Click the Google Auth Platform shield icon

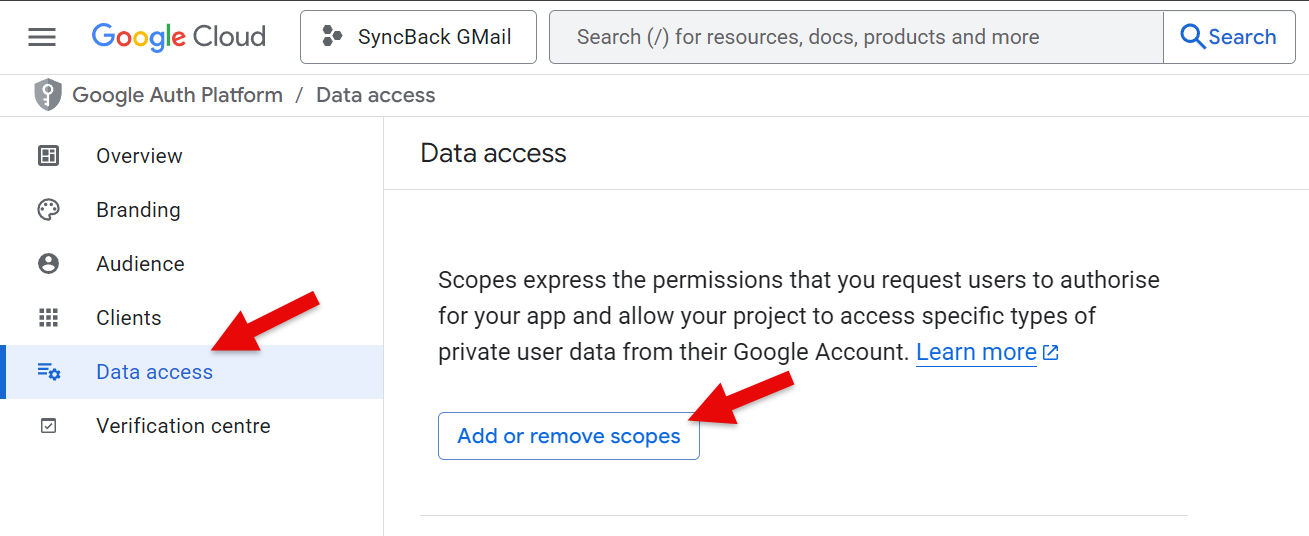point(48,95)
